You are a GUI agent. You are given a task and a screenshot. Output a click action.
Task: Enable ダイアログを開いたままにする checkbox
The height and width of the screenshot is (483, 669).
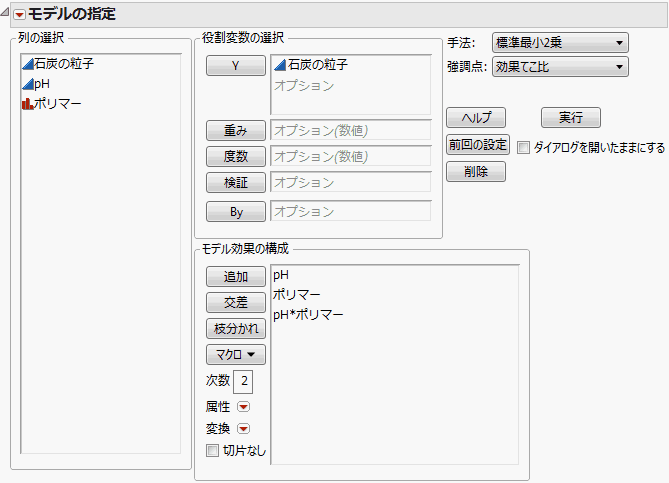pyautogui.click(x=523, y=148)
